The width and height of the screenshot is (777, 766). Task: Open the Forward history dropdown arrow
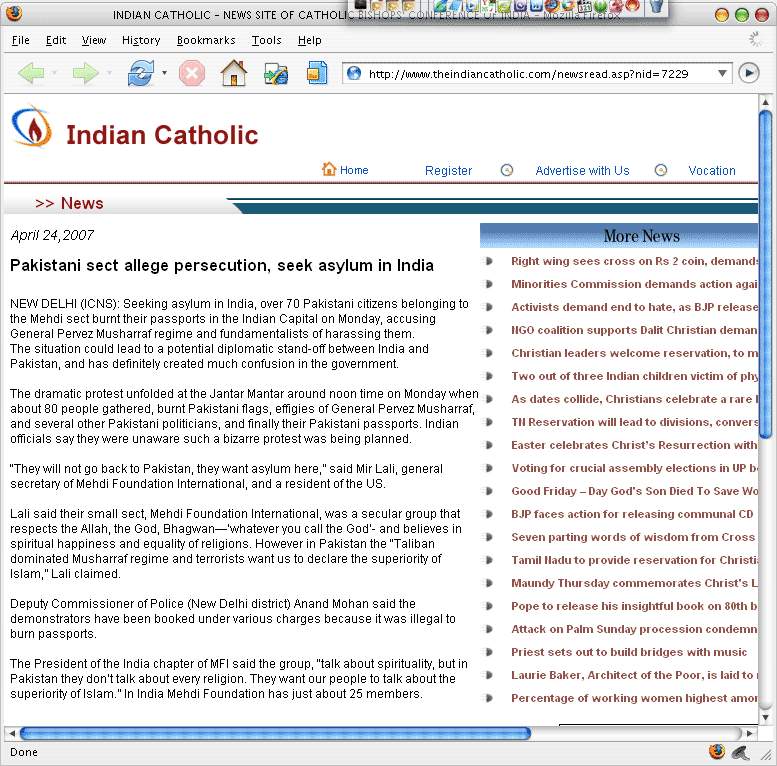point(109,73)
